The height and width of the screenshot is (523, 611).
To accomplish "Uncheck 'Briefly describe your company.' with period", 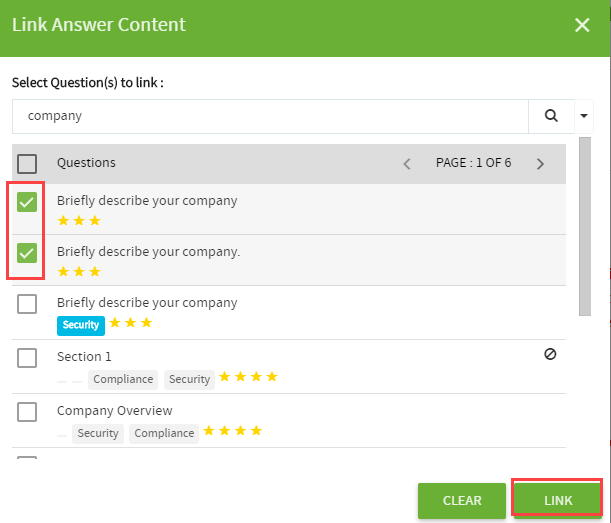I will pyautogui.click(x=27, y=253).
